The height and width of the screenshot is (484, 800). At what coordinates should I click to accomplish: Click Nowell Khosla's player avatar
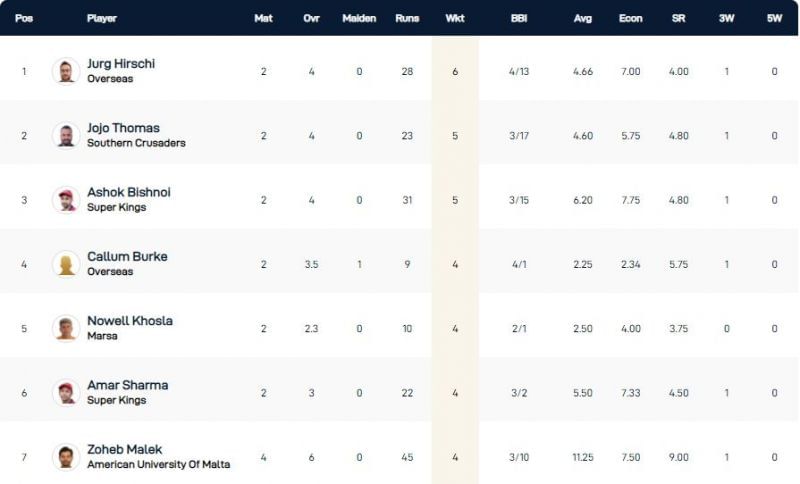pyautogui.click(x=66, y=328)
